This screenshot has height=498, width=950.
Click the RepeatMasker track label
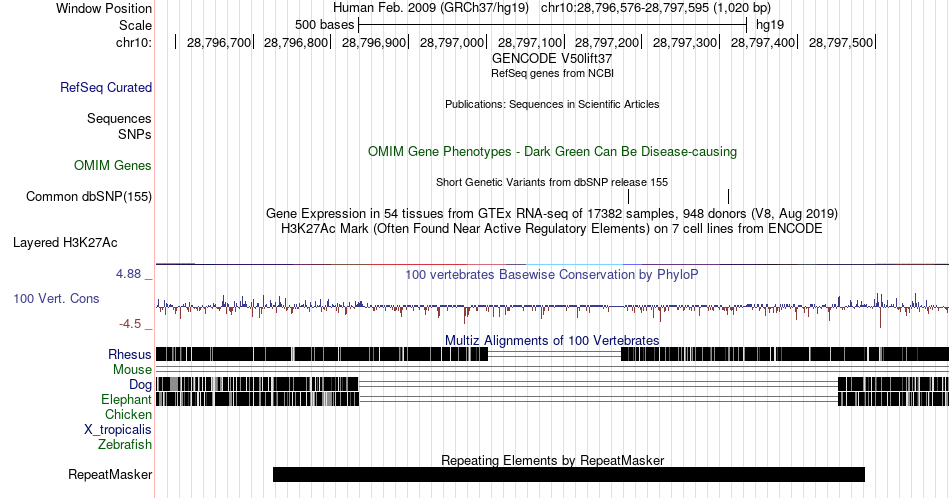coord(110,474)
